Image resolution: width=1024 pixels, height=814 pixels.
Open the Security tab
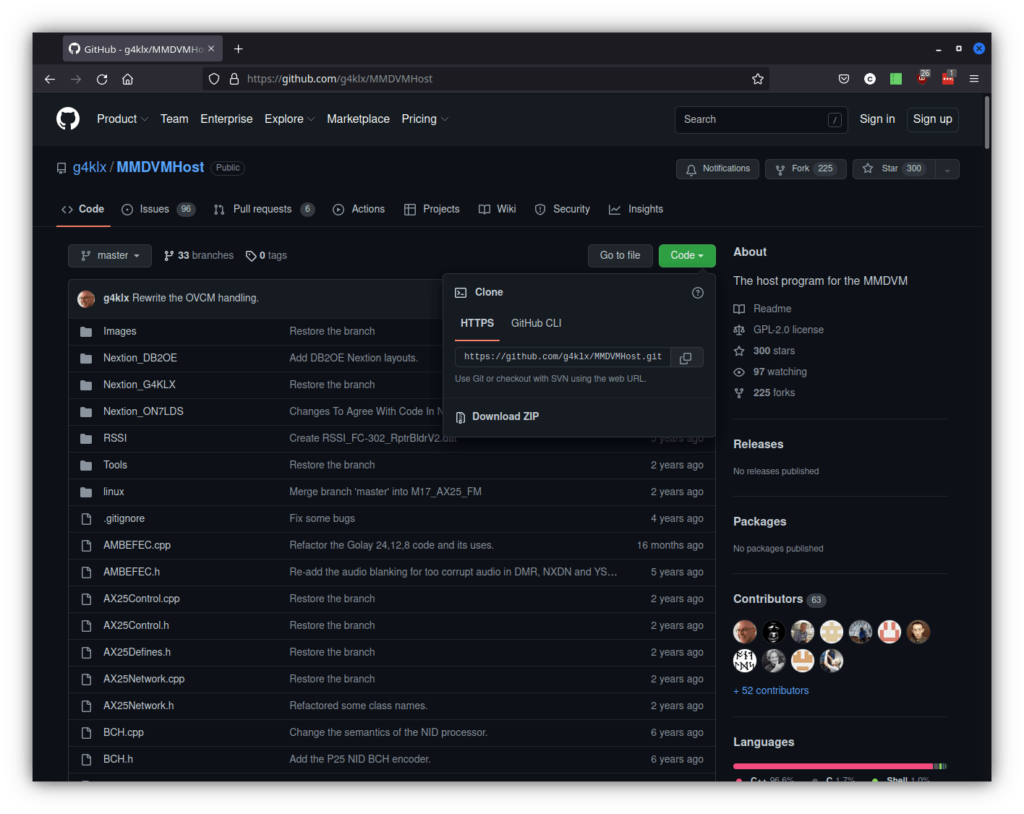tap(562, 209)
